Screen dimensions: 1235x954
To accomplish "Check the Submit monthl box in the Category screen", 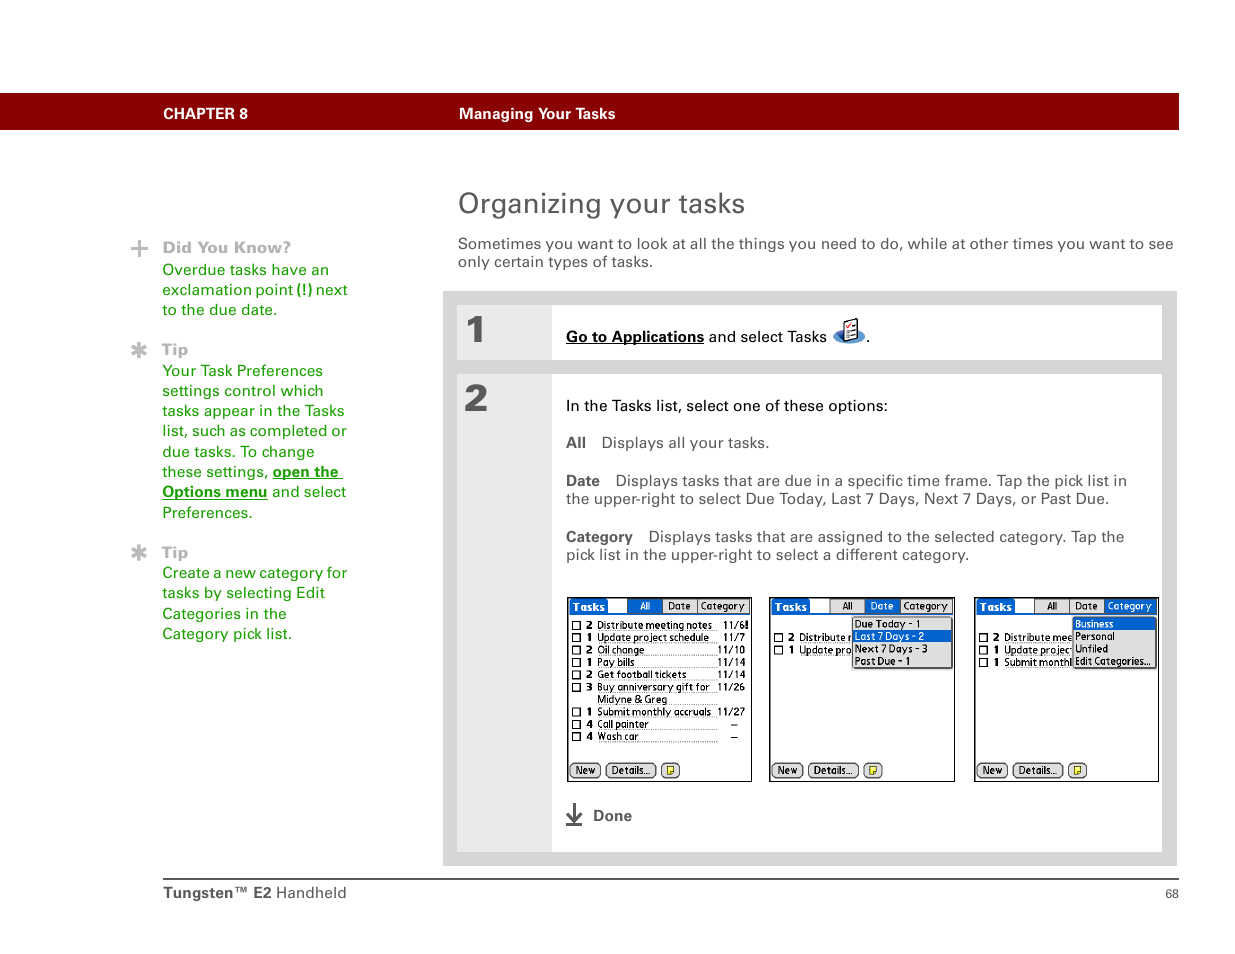I will pos(983,662).
